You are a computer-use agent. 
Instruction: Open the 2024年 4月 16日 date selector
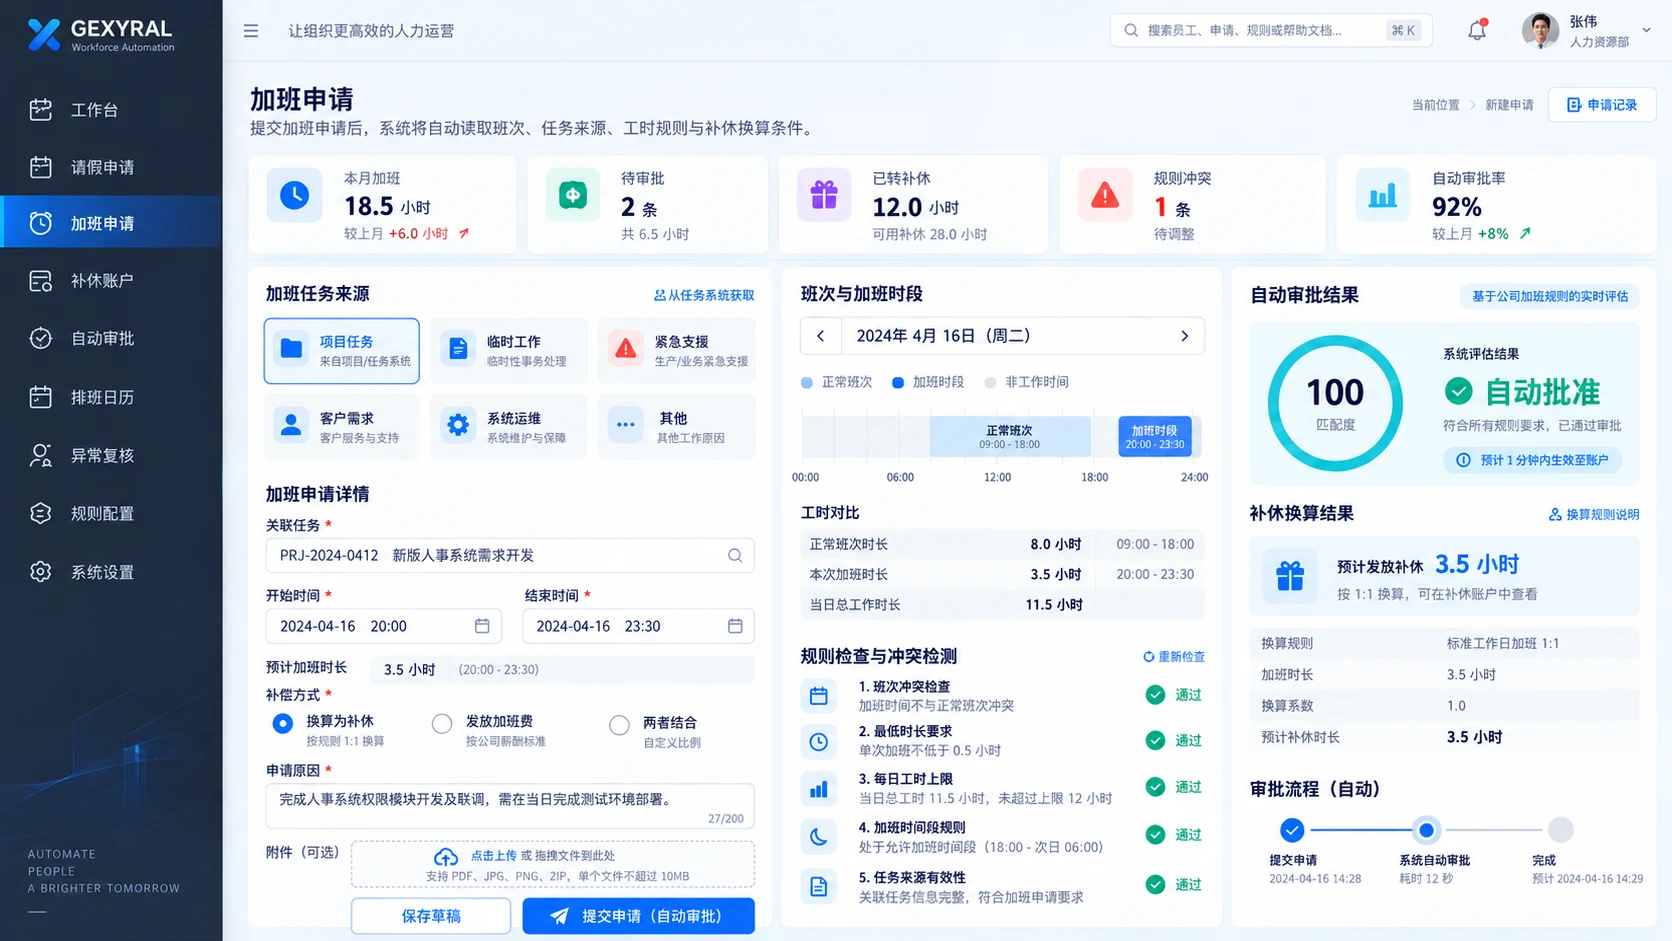[x=1003, y=336]
